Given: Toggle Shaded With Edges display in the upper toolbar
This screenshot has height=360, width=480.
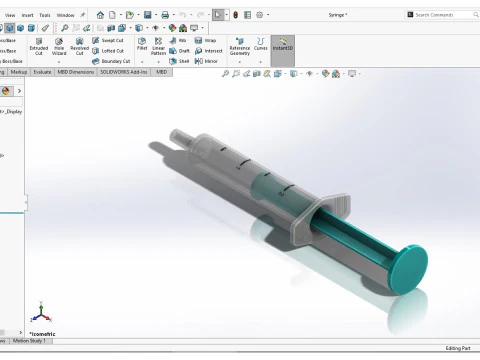Looking at the screenshot, I should point(10,28).
